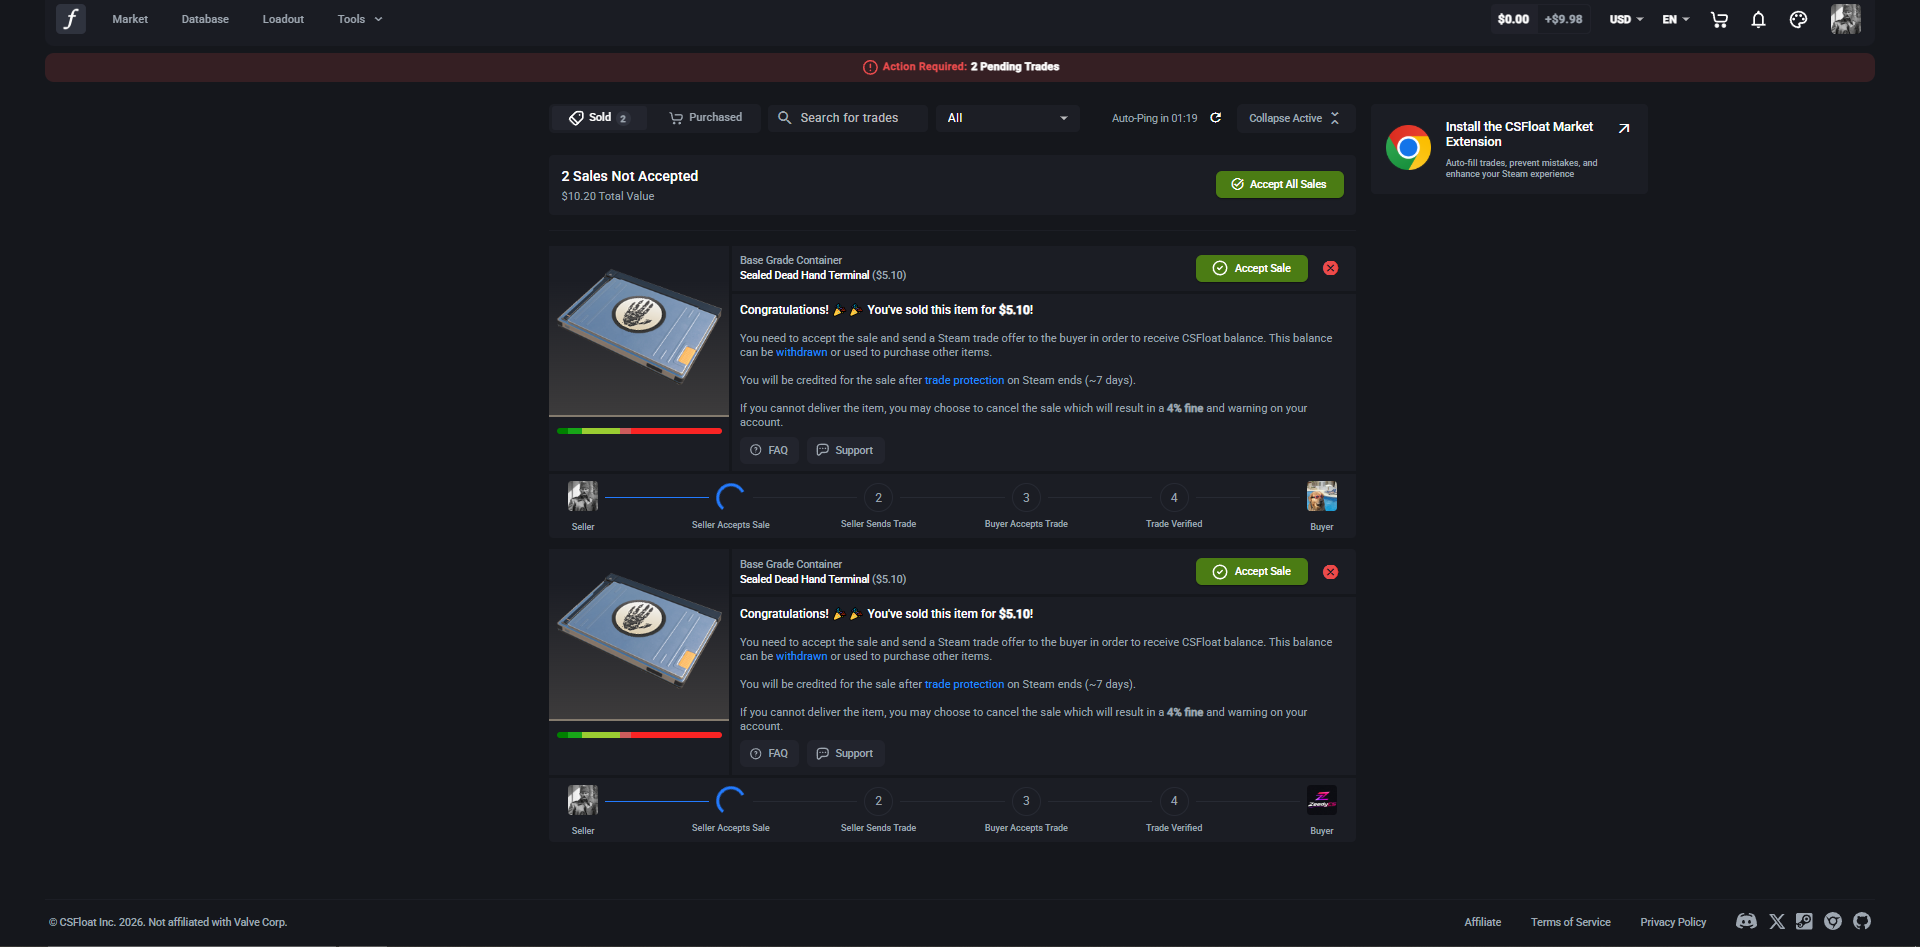Click the seller avatar in upper sale
The width and height of the screenshot is (1920, 947).
tap(583, 496)
